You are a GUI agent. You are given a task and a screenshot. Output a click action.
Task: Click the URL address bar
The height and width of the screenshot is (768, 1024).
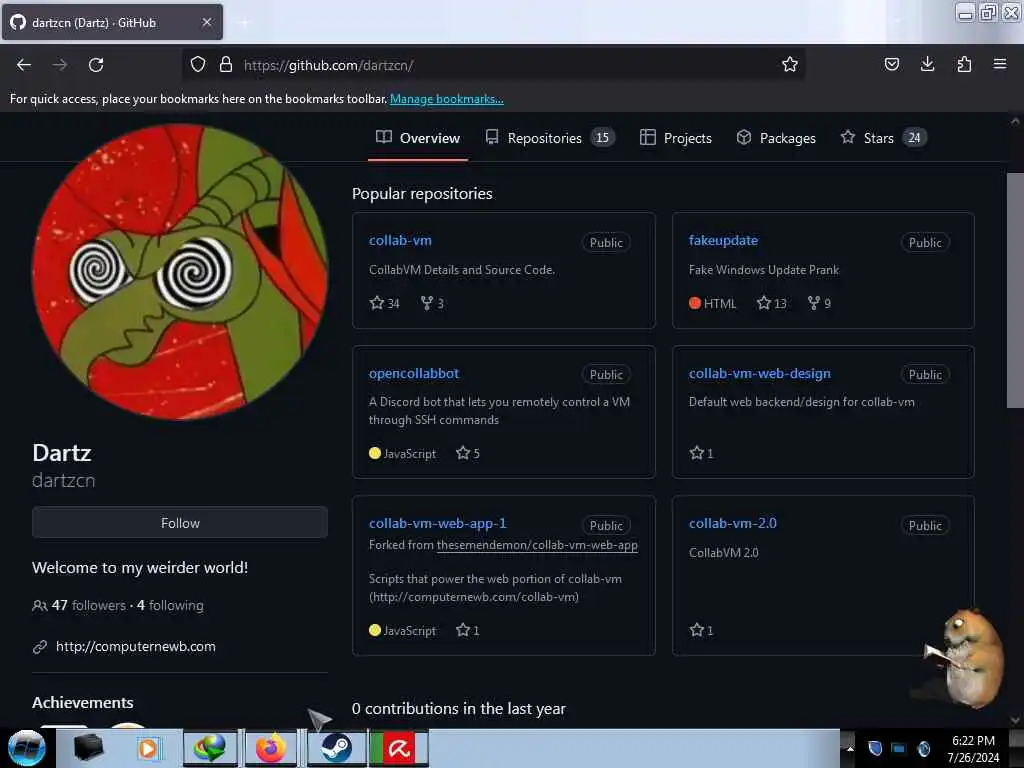point(496,65)
